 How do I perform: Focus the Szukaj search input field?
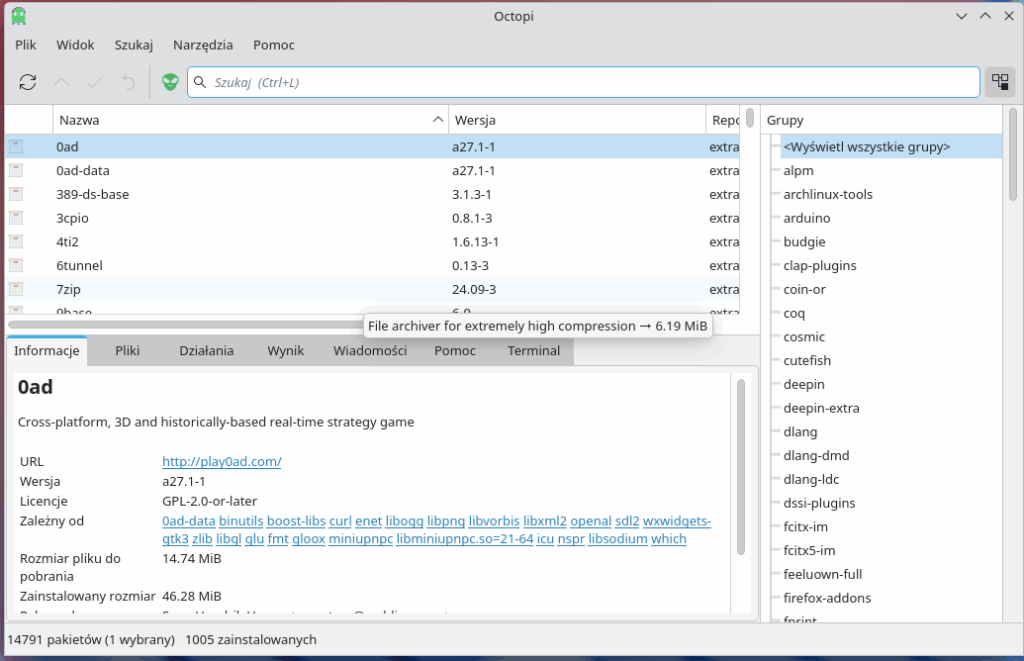coord(583,82)
